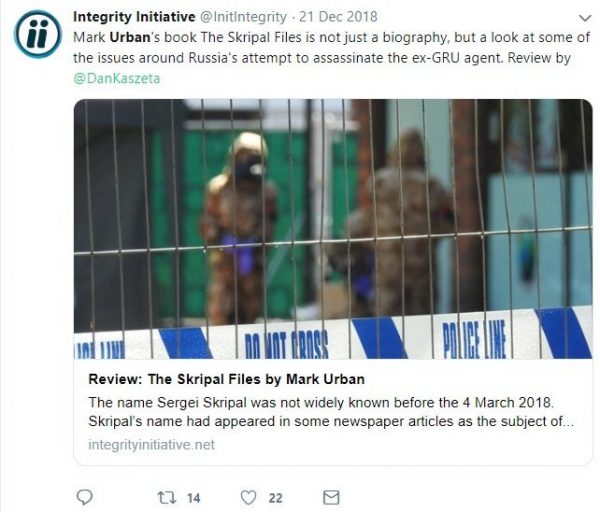Visit integrityinitiative.net domain link
This screenshot has width=600, height=512.
pyautogui.click(x=152, y=445)
